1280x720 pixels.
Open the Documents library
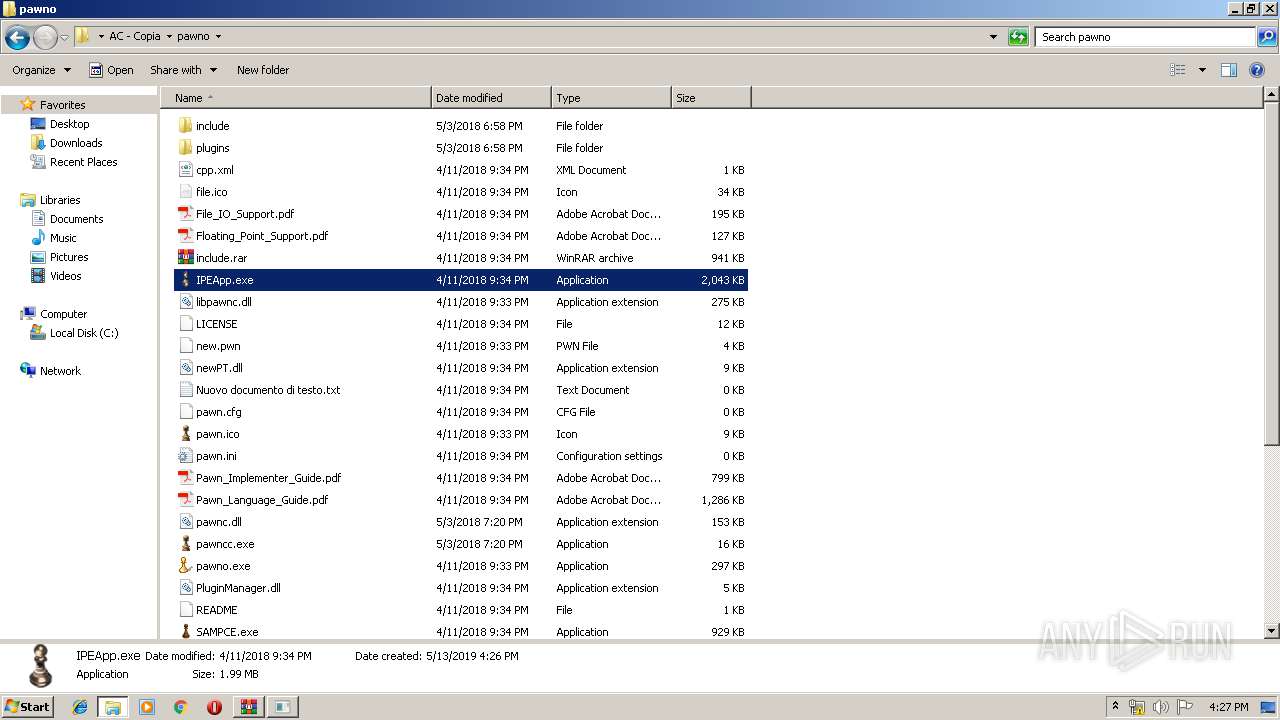76,219
